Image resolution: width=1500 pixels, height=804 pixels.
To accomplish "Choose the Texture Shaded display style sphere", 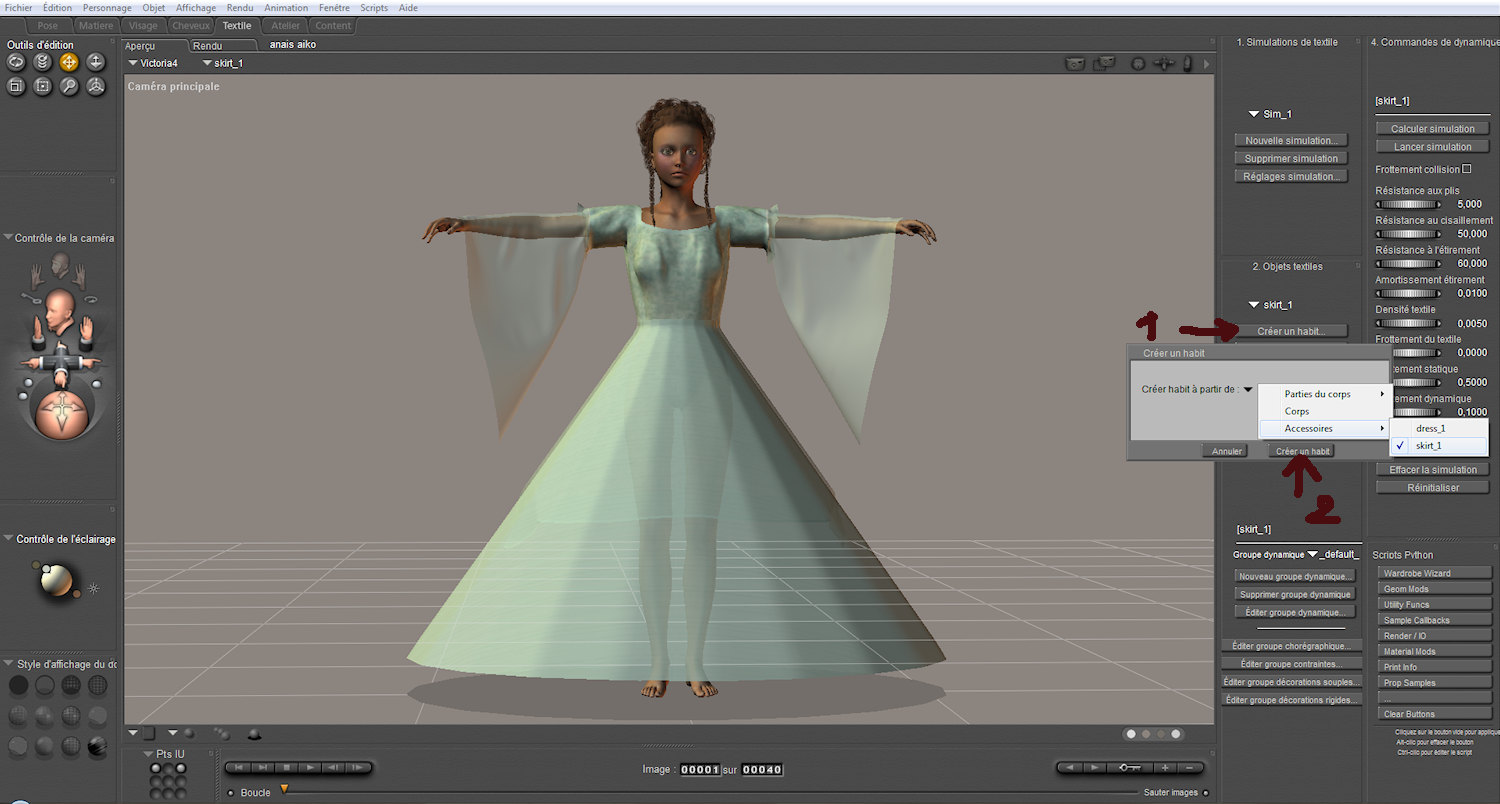I will coord(97,747).
